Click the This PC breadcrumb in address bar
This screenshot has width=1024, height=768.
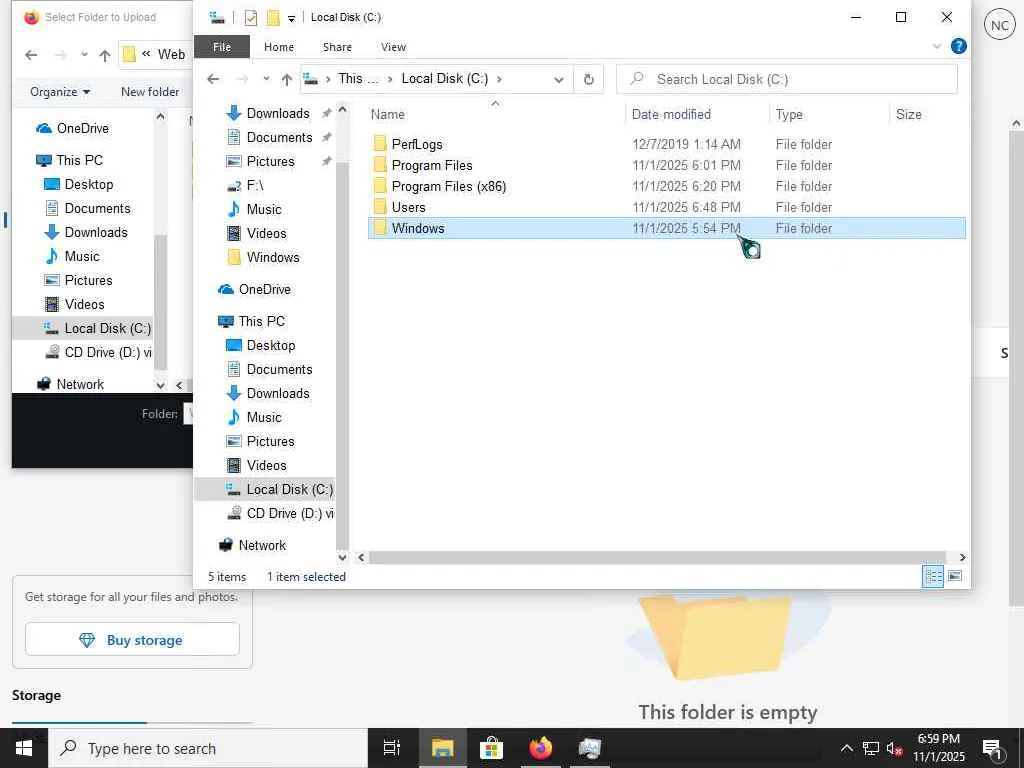358,79
